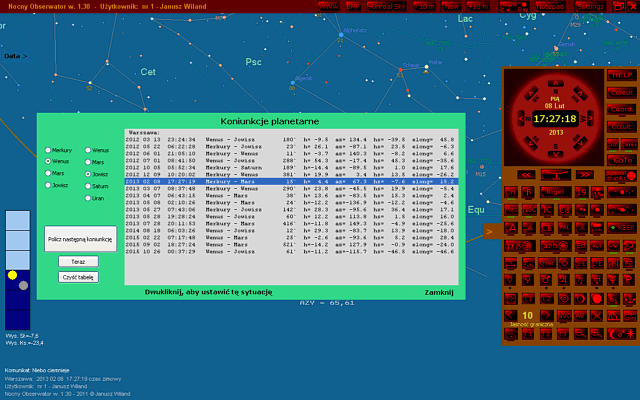Open Notepad from the top bar
The height and width of the screenshot is (400, 640).
[x=550, y=6]
